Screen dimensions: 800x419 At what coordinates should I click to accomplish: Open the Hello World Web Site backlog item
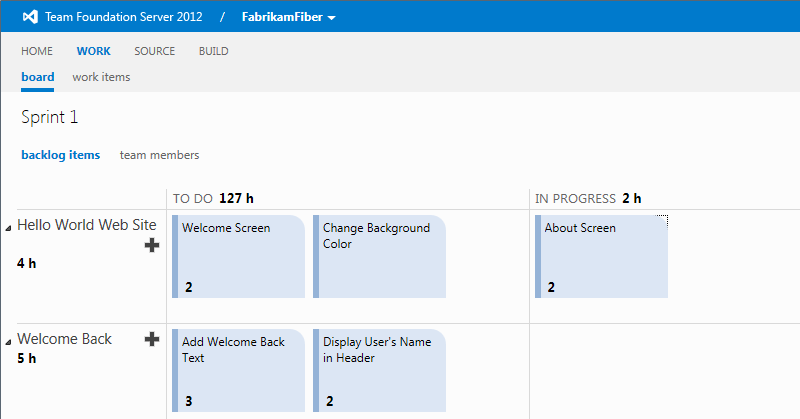point(87,225)
